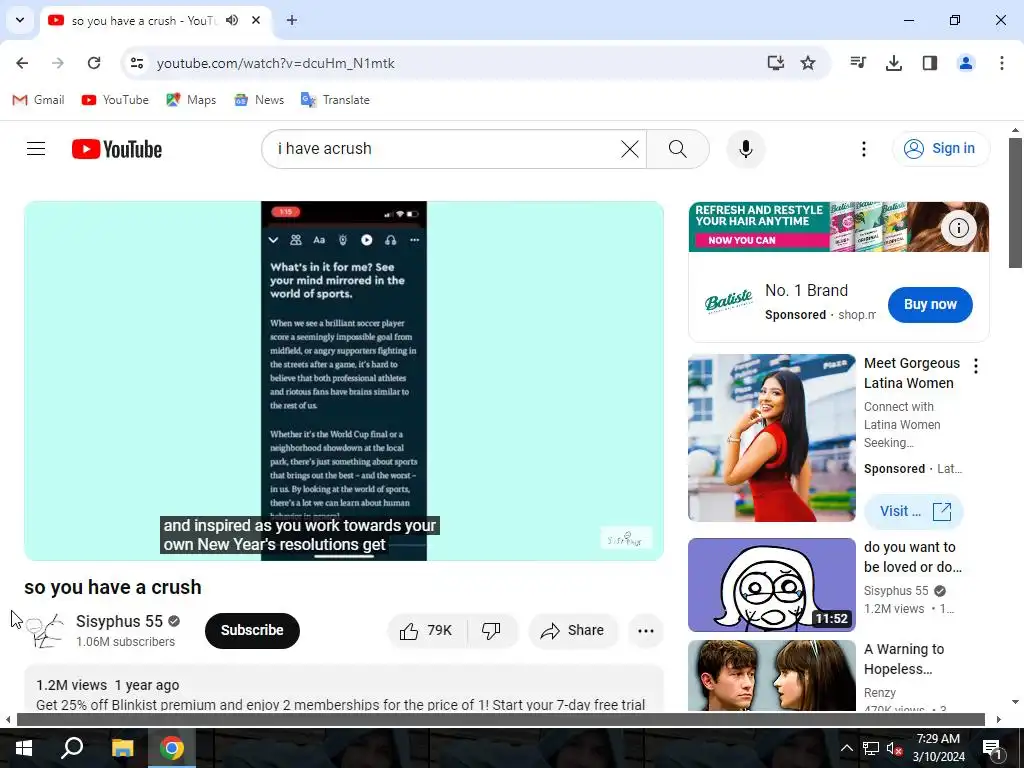Open Translate bookmark
Viewport: 1024px width, 768px height.
[x=336, y=100]
